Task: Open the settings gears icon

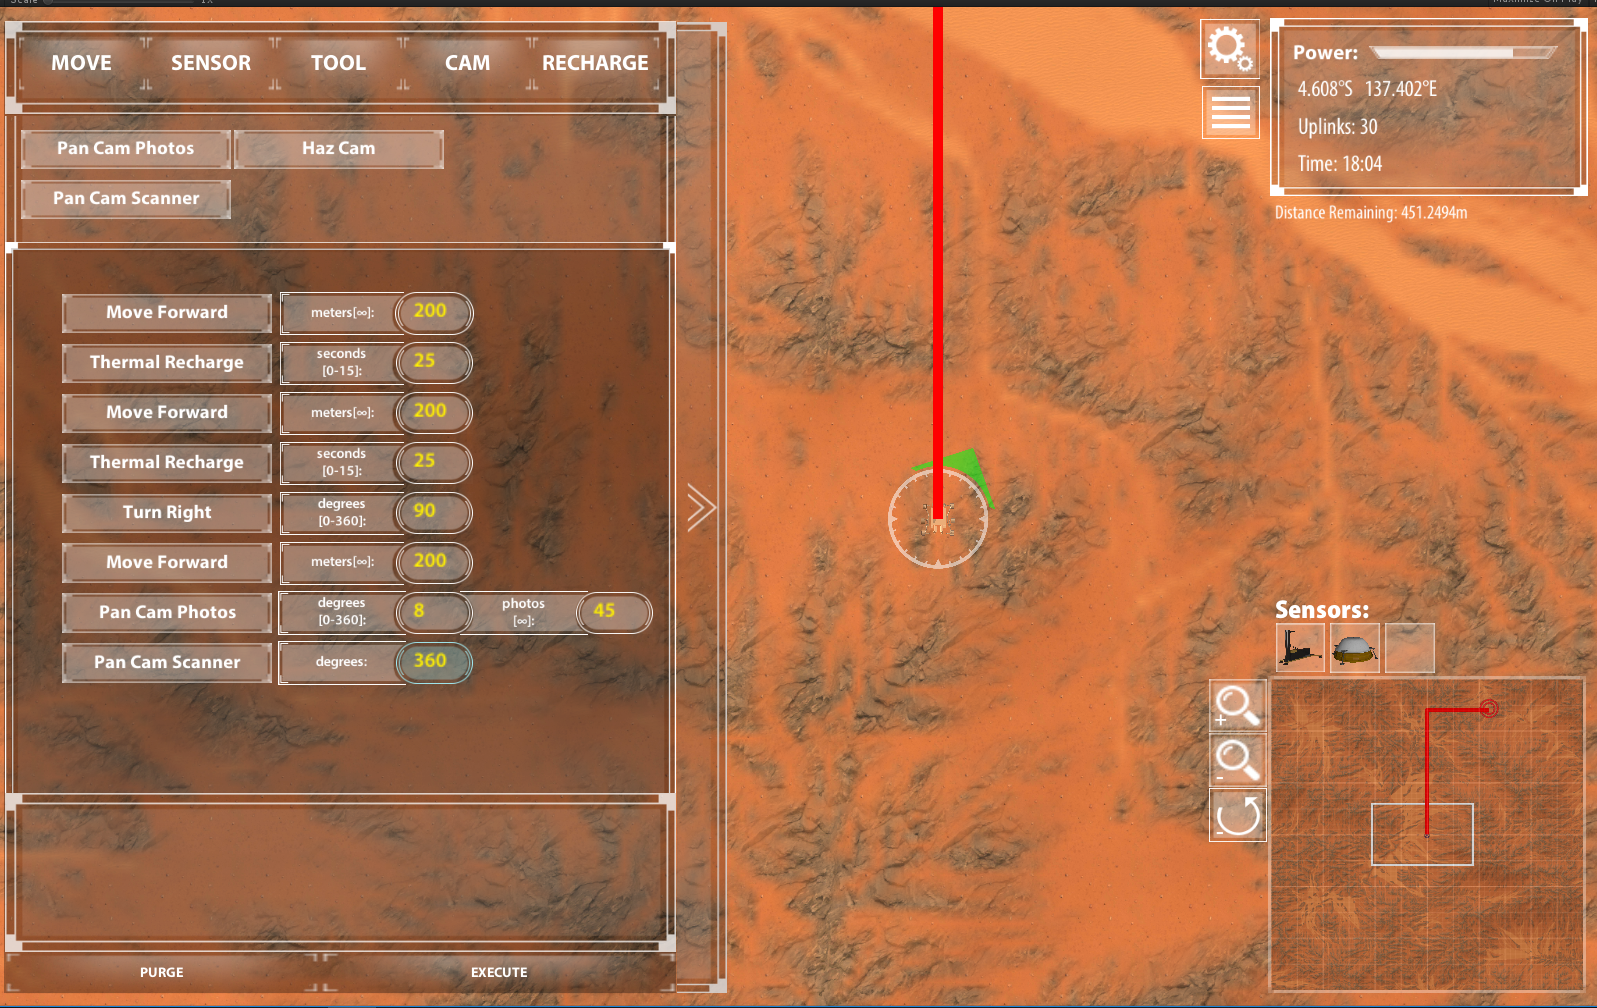Action: tap(1229, 49)
